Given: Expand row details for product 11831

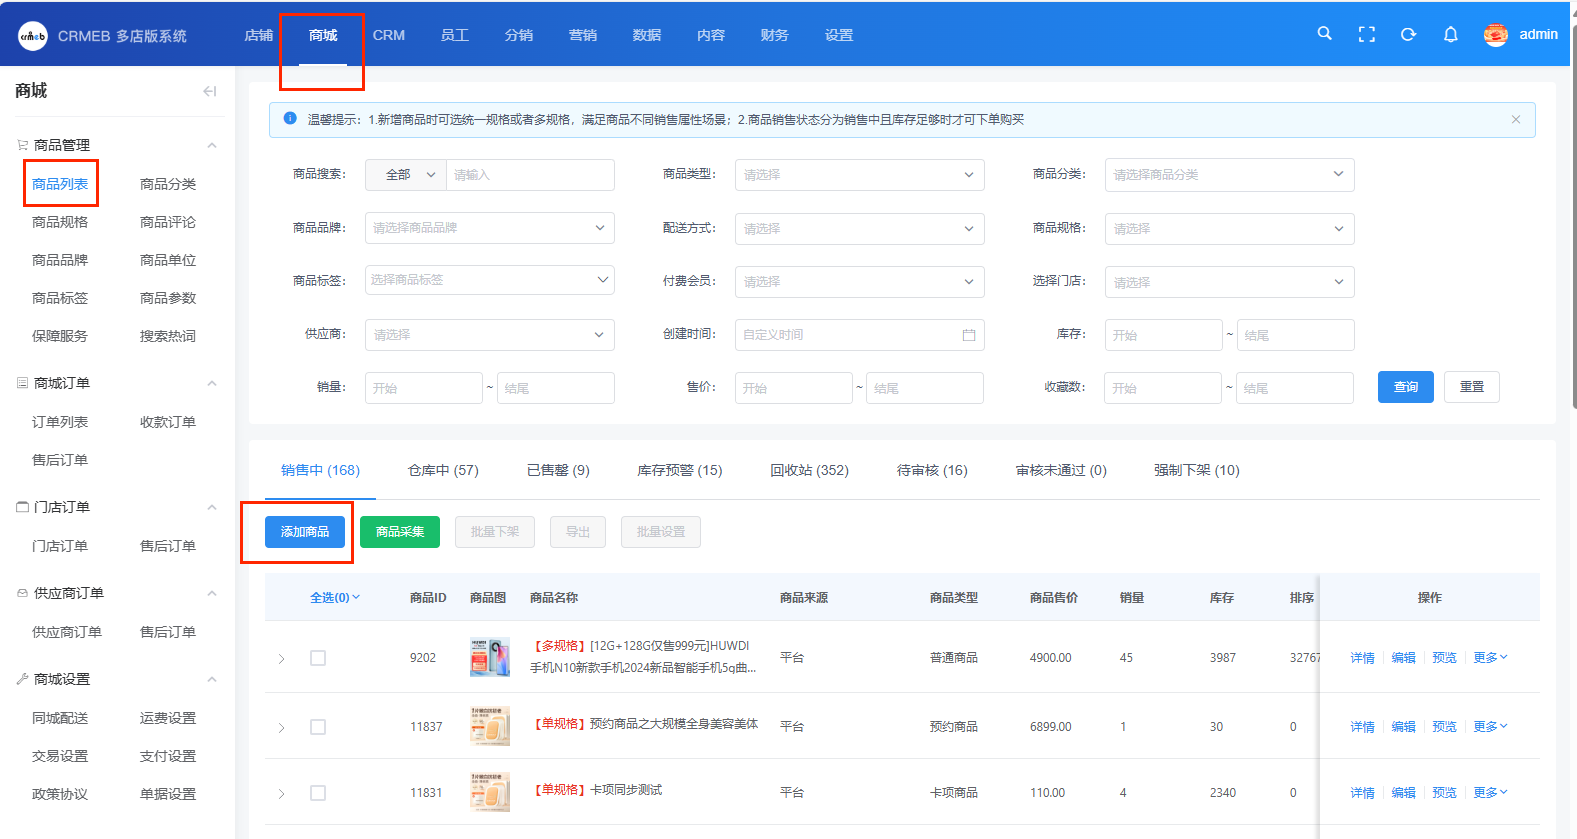Looking at the screenshot, I should click(x=281, y=793).
